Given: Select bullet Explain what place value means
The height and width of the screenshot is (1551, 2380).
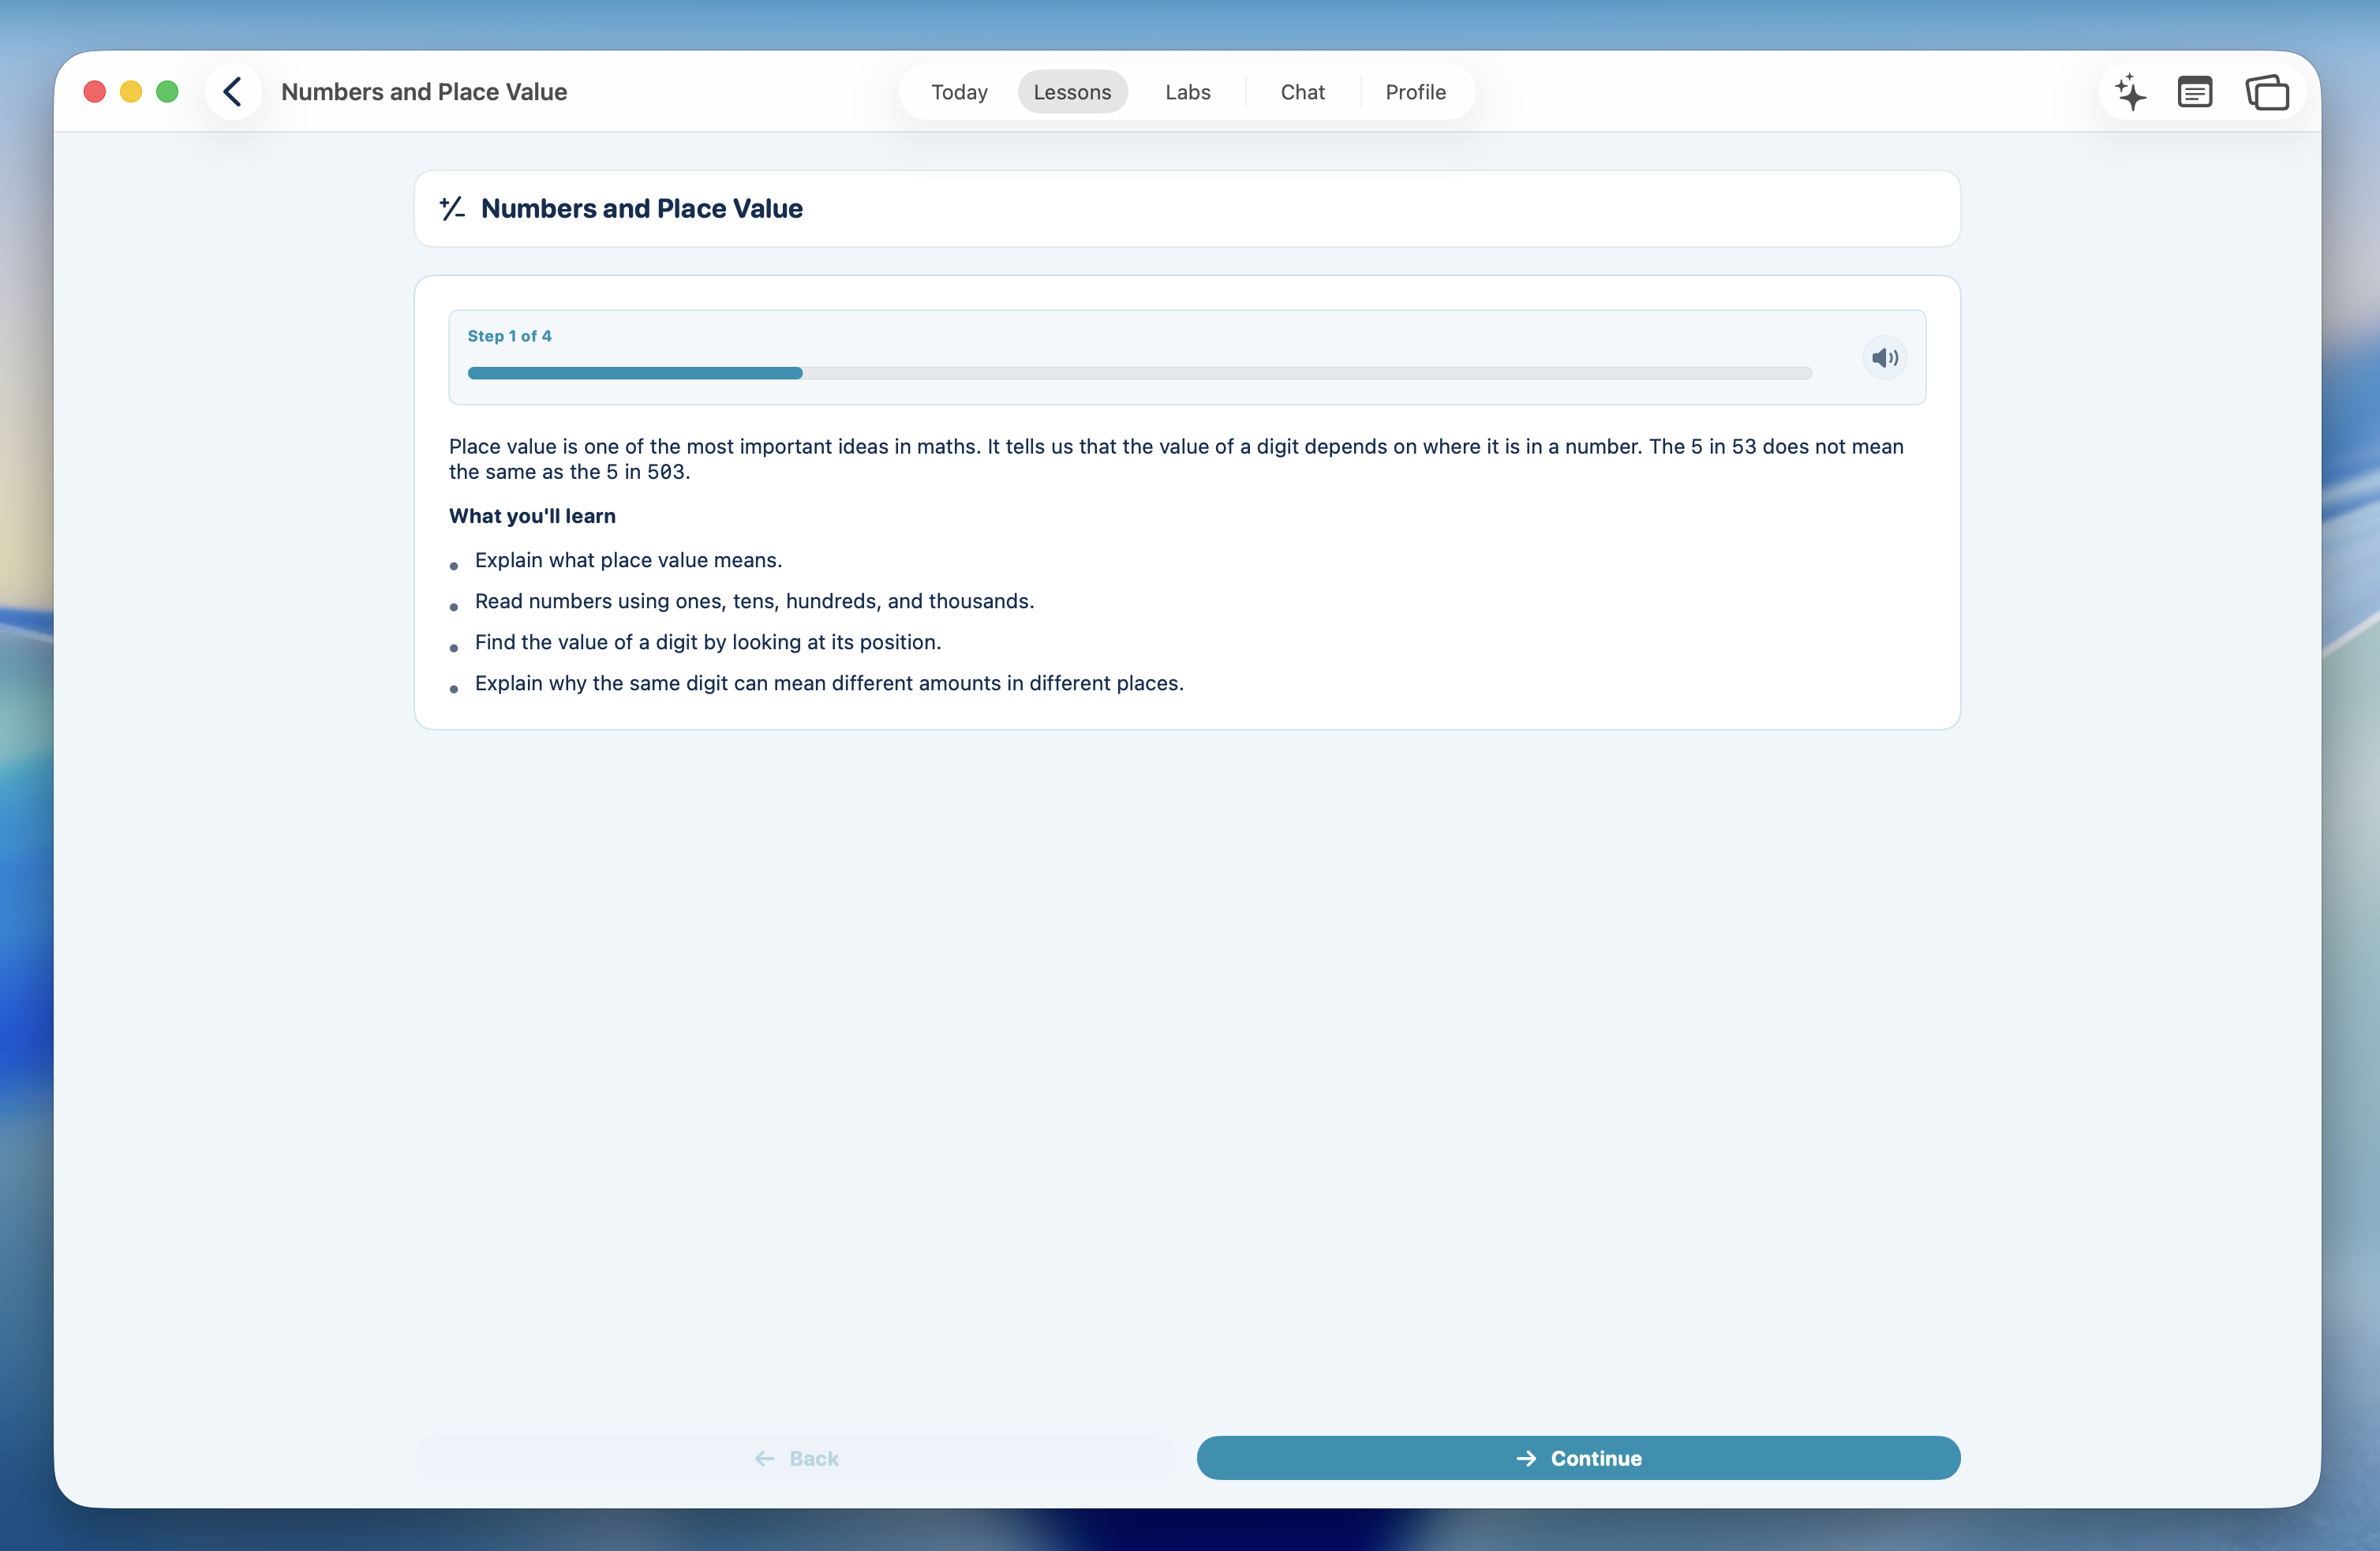Looking at the screenshot, I should (x=628, y=560).
